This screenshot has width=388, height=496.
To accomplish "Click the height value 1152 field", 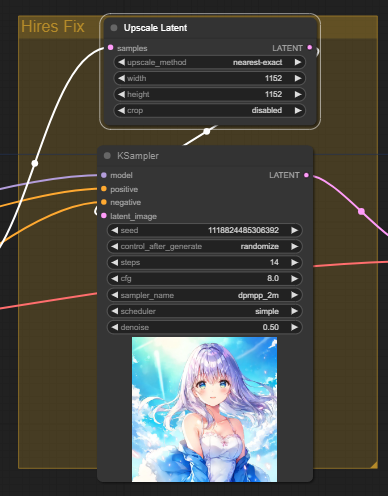I will pyautogui.click(x=210, y=94).
